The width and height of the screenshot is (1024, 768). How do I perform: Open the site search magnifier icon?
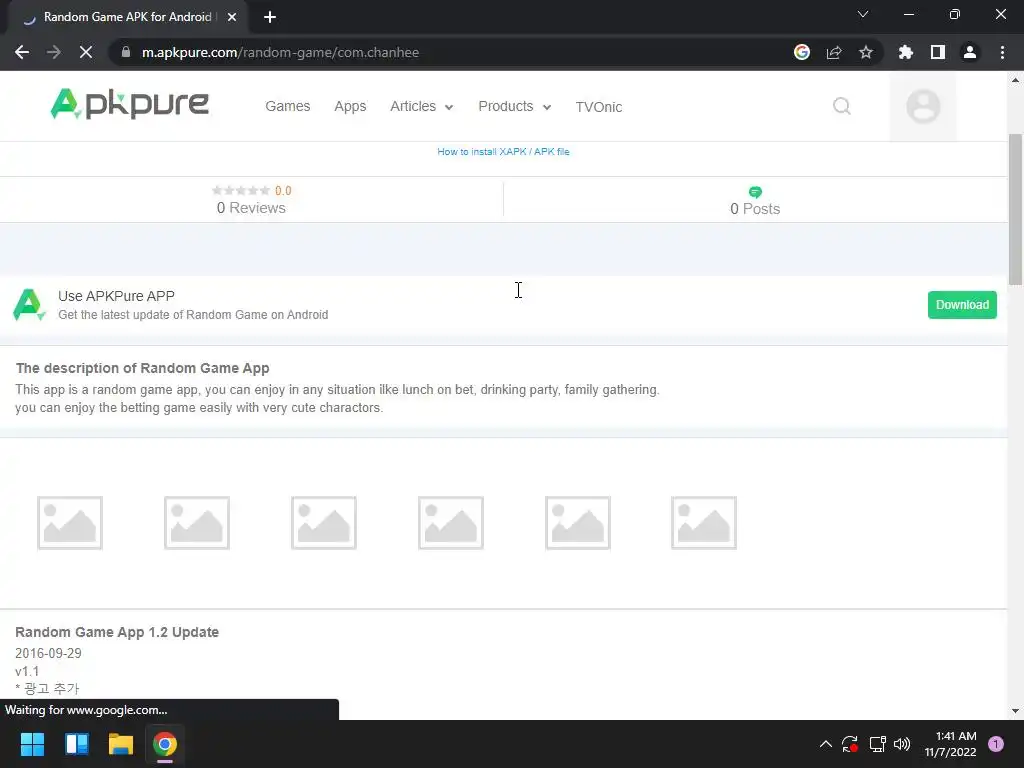pos(842,106)
